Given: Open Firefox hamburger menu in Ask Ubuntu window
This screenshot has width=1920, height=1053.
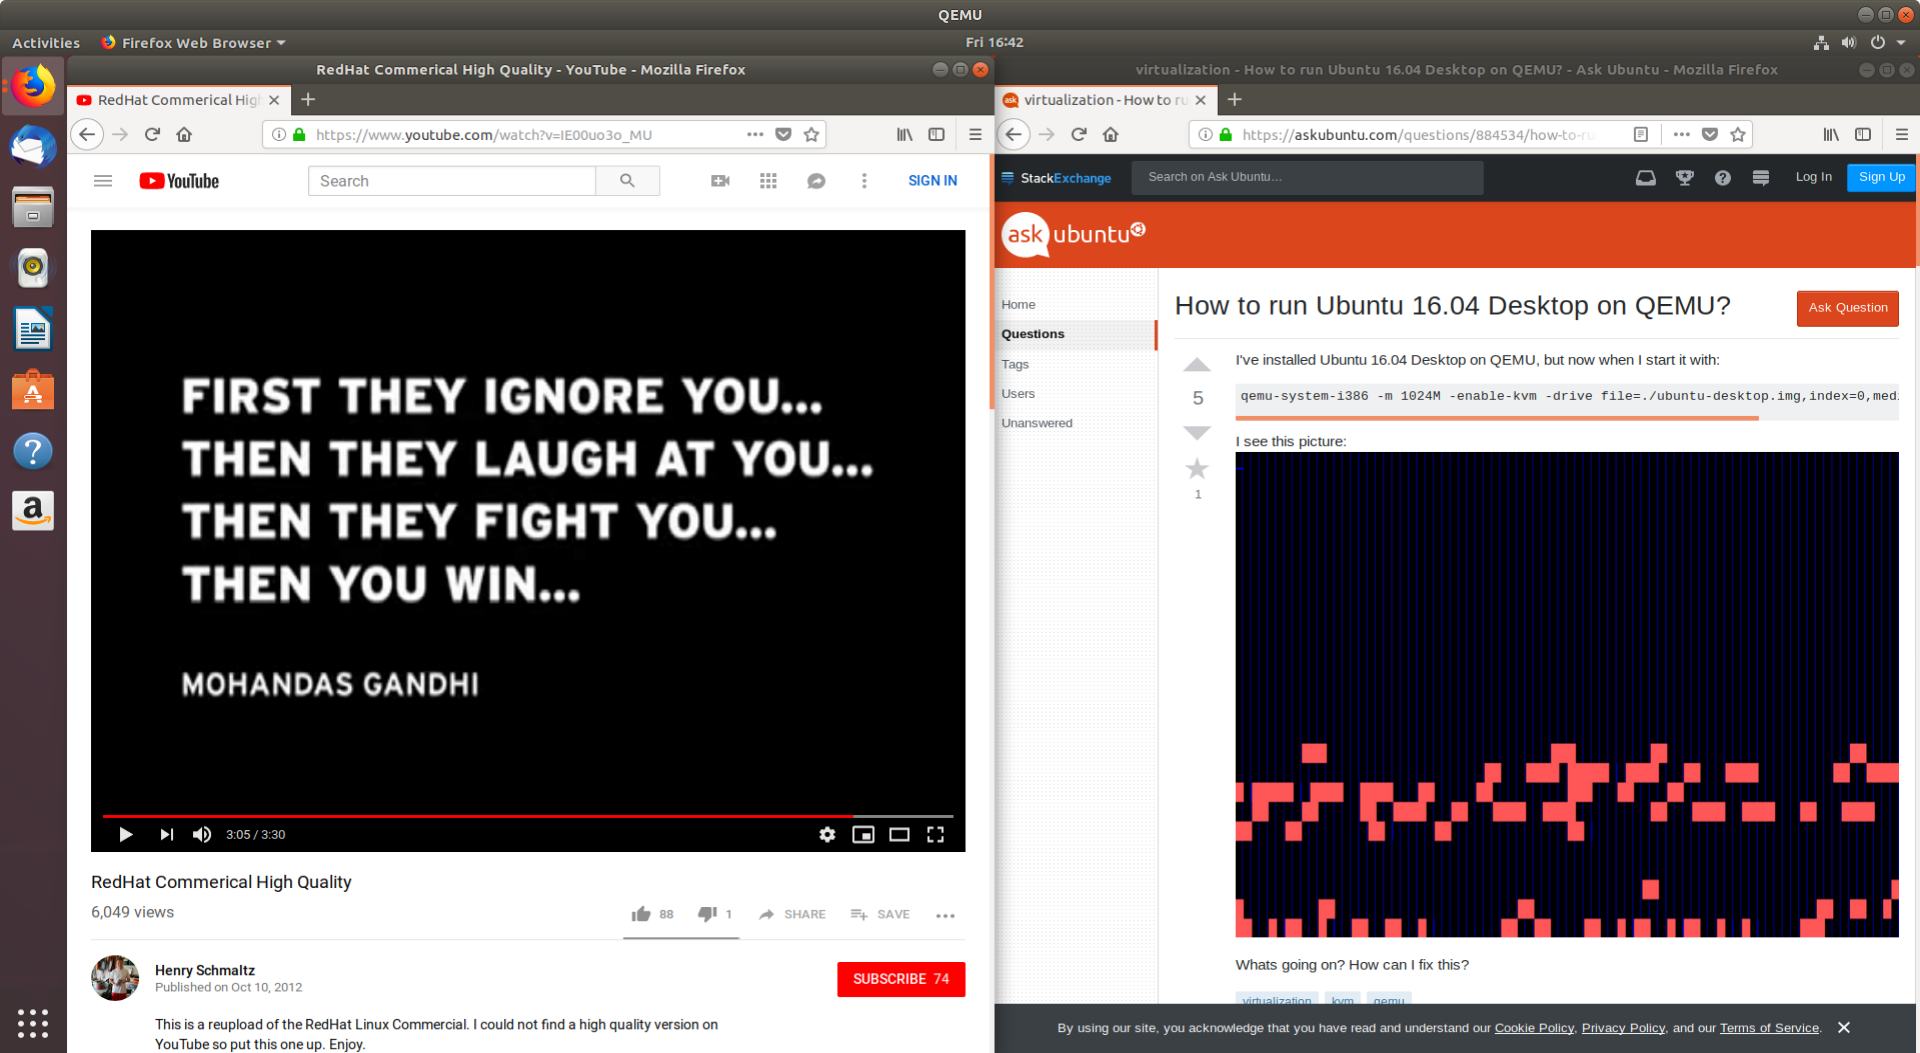Looking at the screenshot, I should pos(1902,134).
